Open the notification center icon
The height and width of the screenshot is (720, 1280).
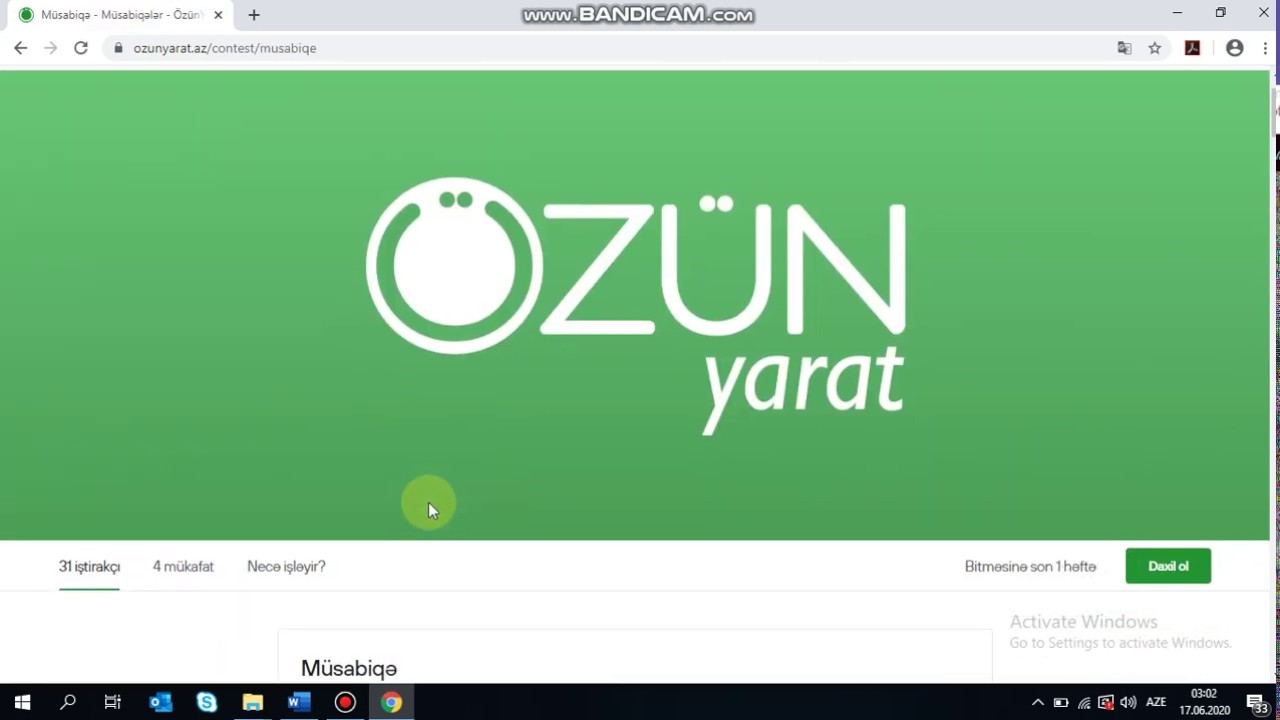(x=1258, y=703)
